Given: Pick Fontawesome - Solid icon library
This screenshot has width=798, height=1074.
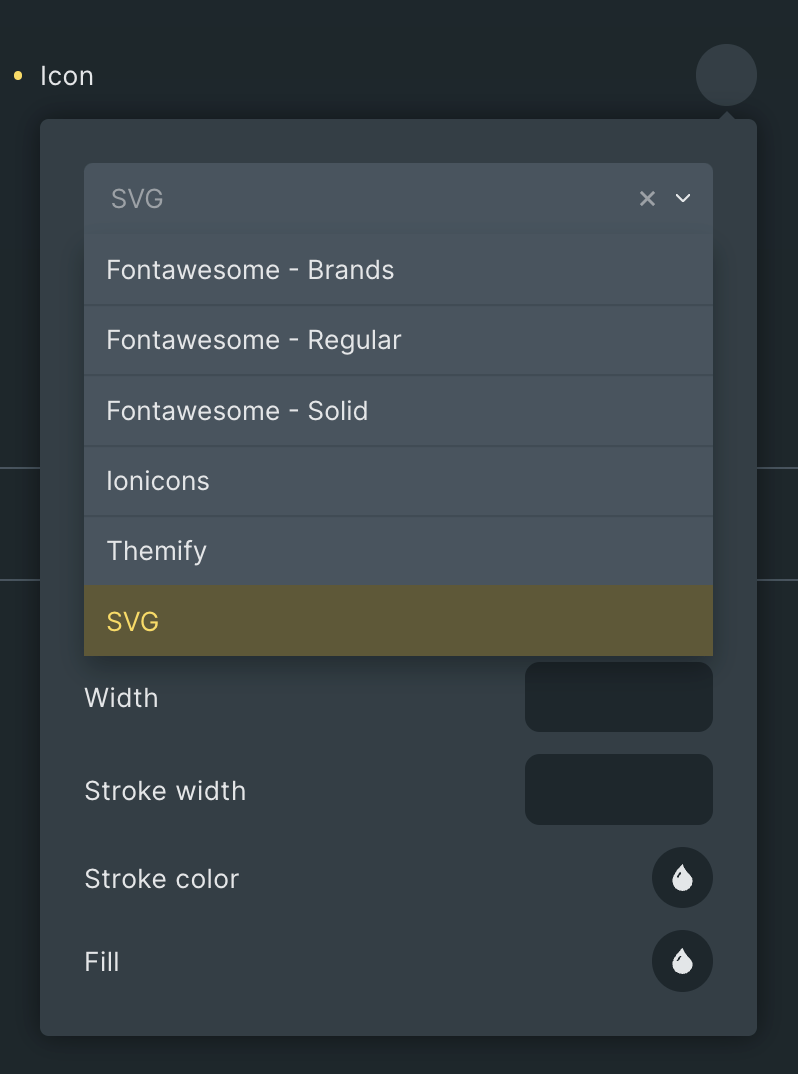Looking at the screenshot, I should click(398, 411).
